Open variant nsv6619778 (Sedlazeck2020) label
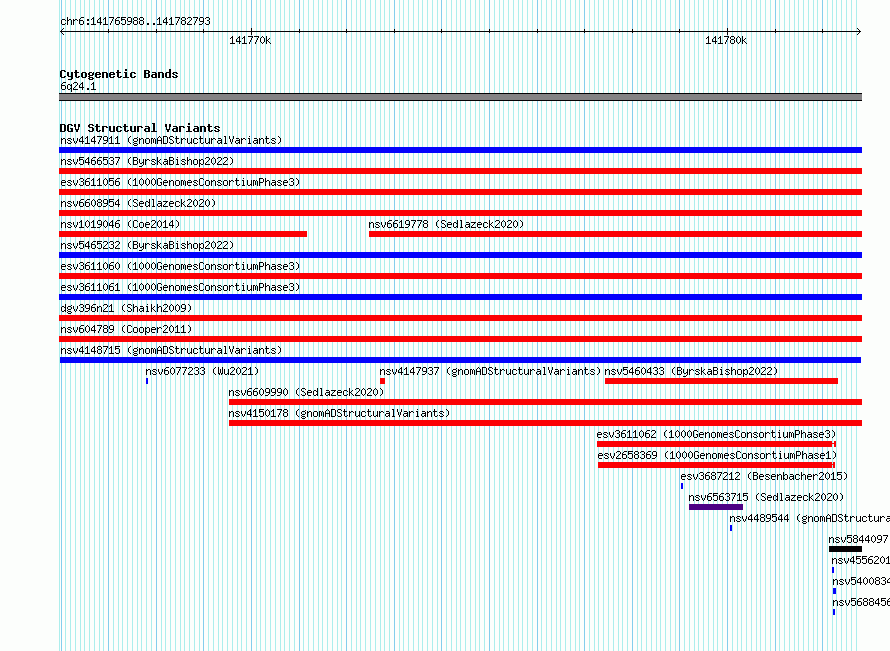The image size is (890, 651). (446, 224)
